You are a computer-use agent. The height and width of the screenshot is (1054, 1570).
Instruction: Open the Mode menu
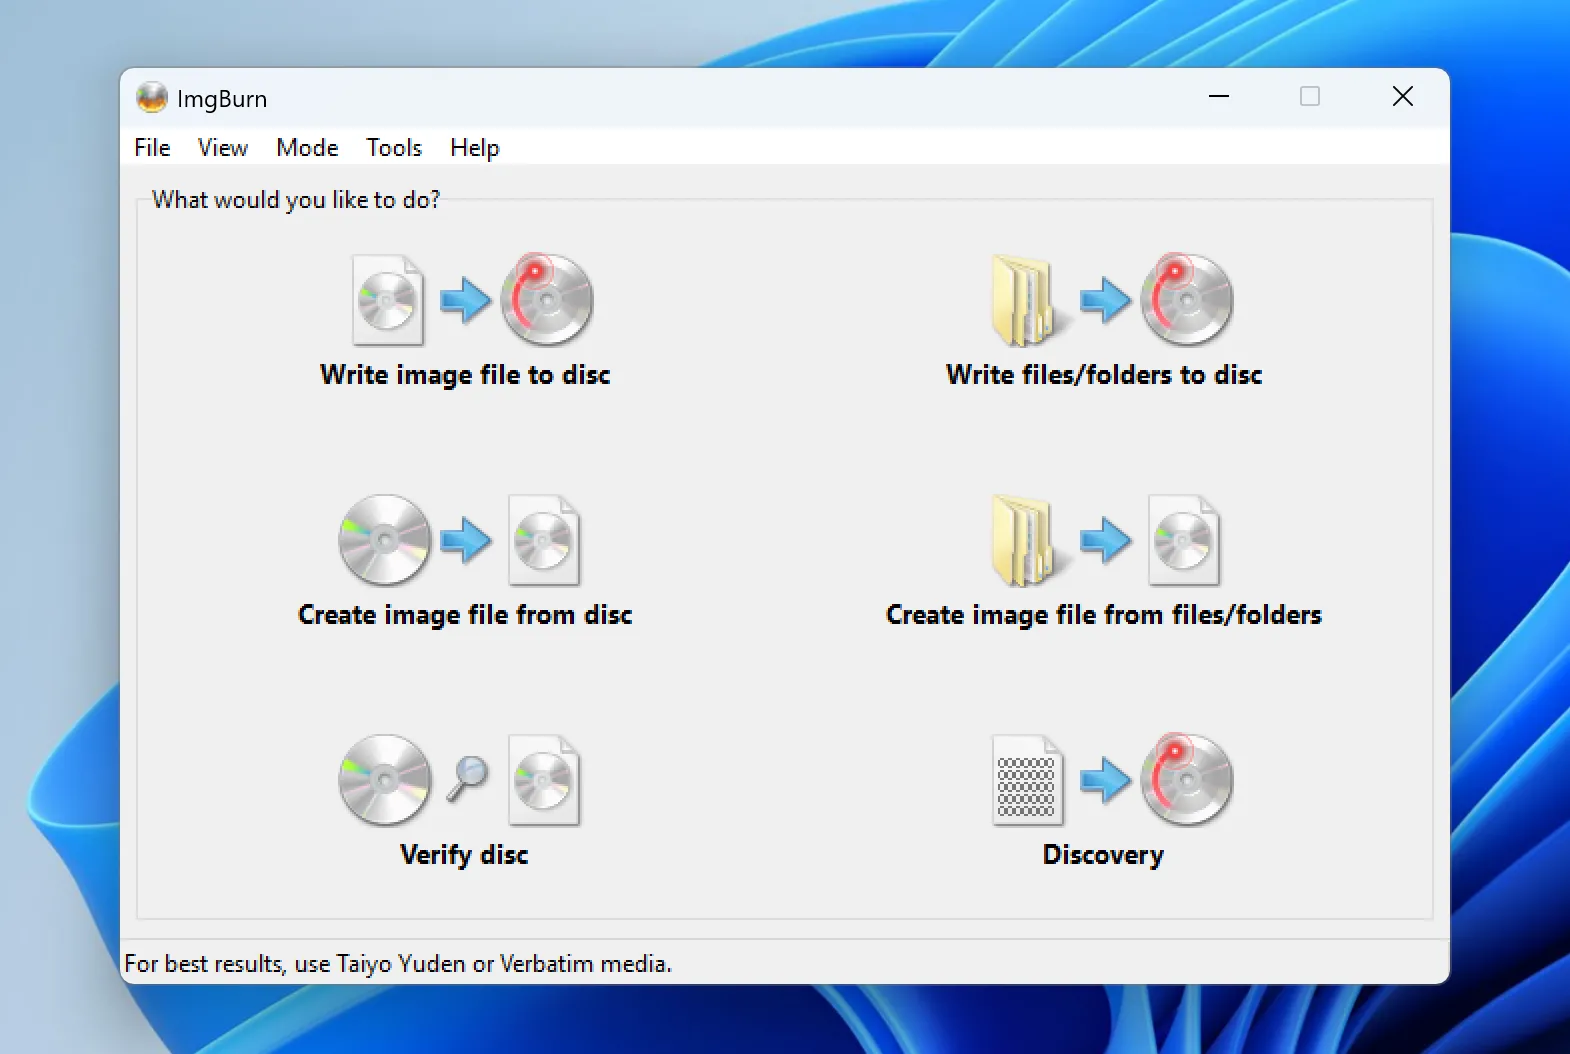click(307, 148)
